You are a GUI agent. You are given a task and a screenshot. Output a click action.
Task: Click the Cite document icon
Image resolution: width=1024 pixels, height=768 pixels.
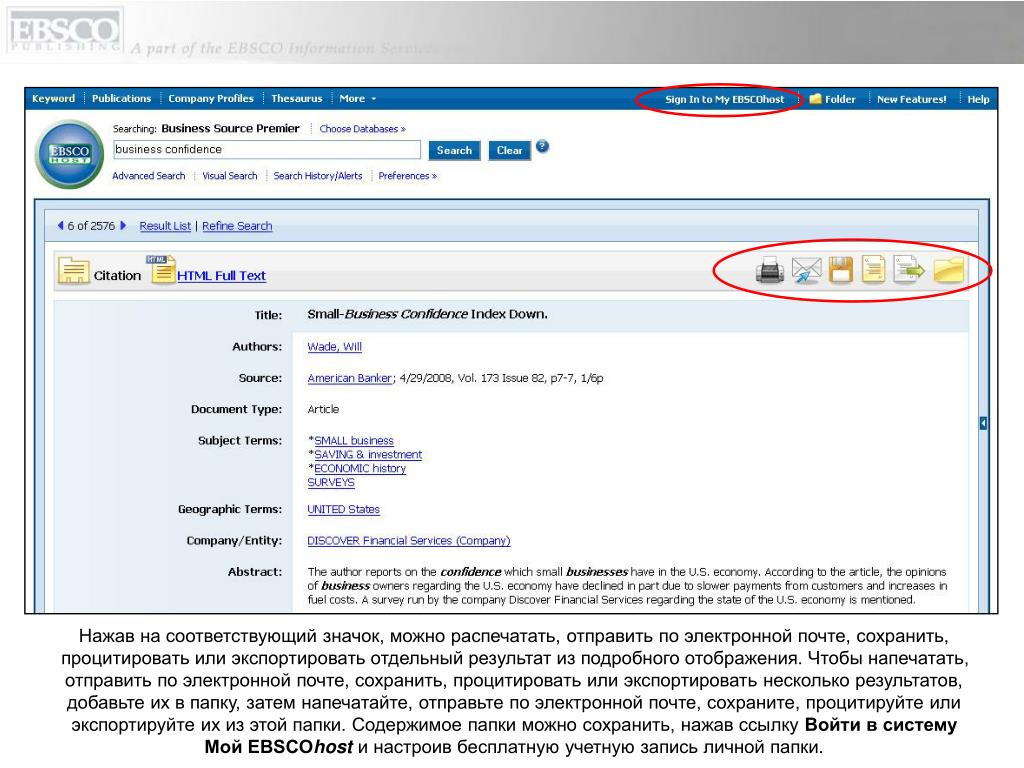click(874, 269)
